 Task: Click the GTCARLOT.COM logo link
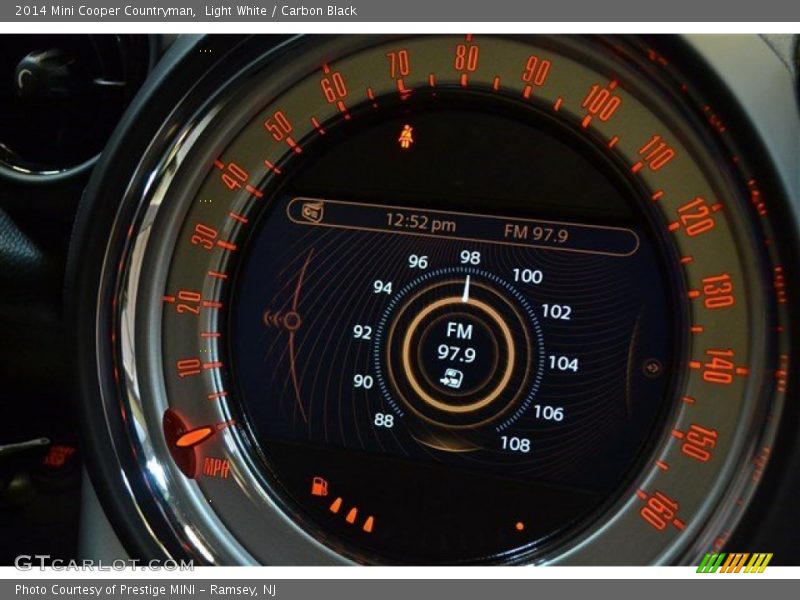[x=104, y=563]
